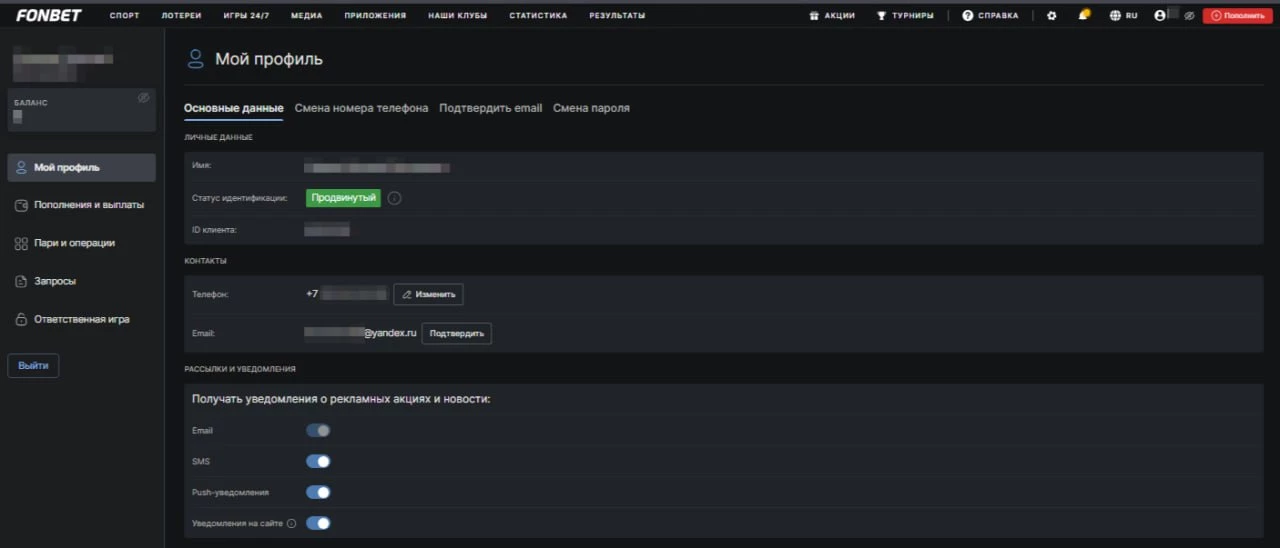
Task: Turn off Push-уведомления switch
Action: tap(318, 492)
